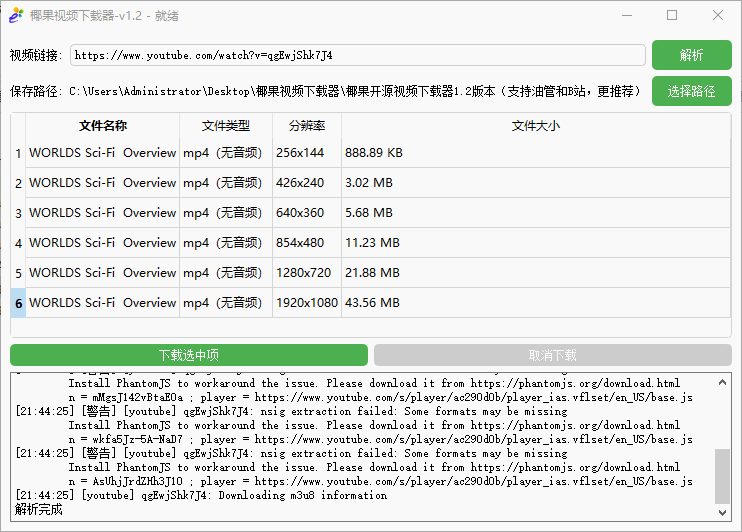The height and width of the screenshot is (532, 742).
Task: Maximize the downloader window
Action: click(x=672, y=15)
